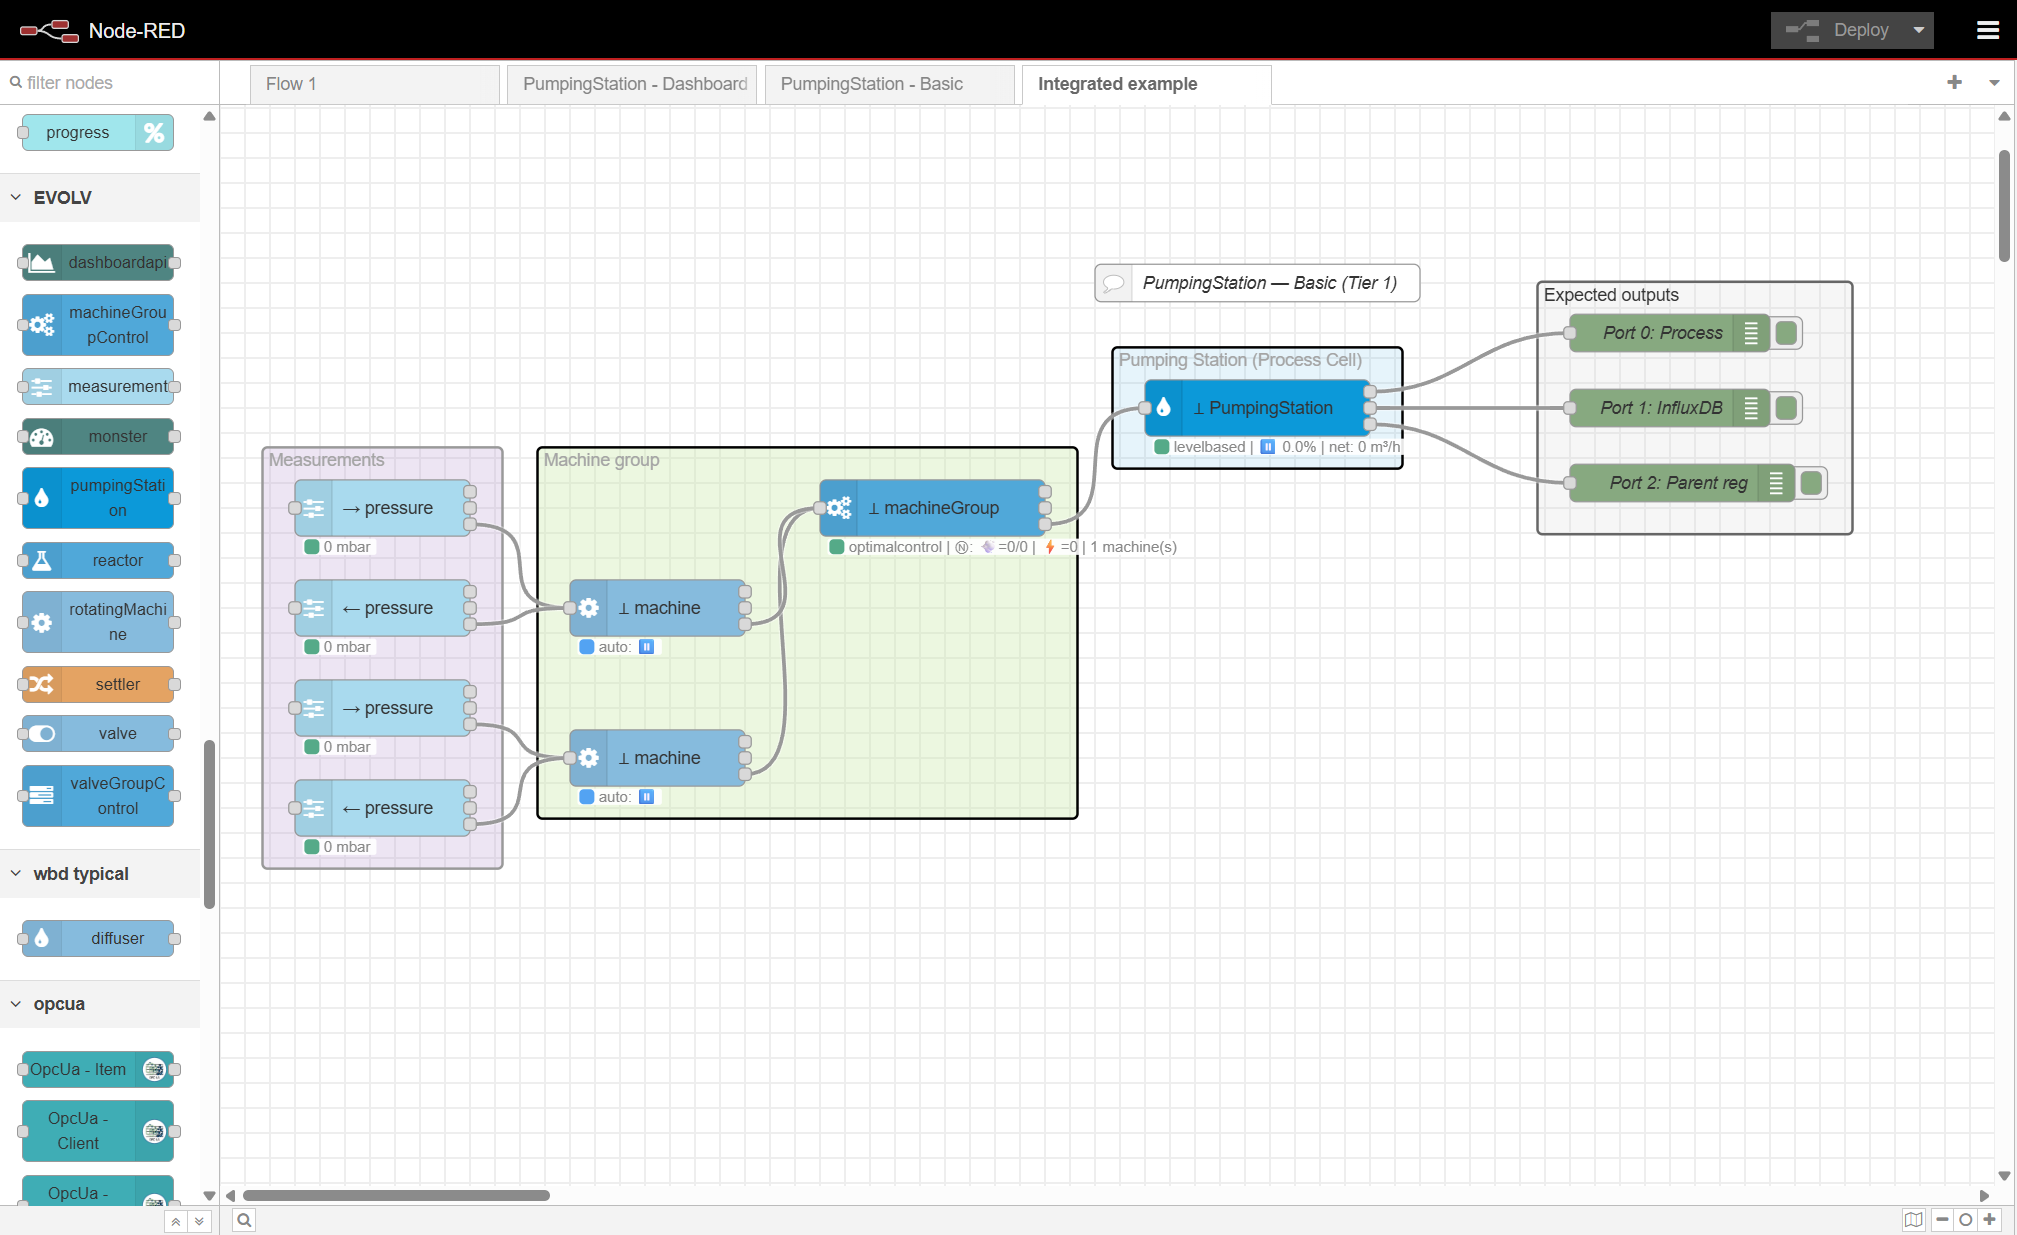Reset canvas zoom level
Viewport: 2017px width, 1235px height.
[x=1966, y=1220]
